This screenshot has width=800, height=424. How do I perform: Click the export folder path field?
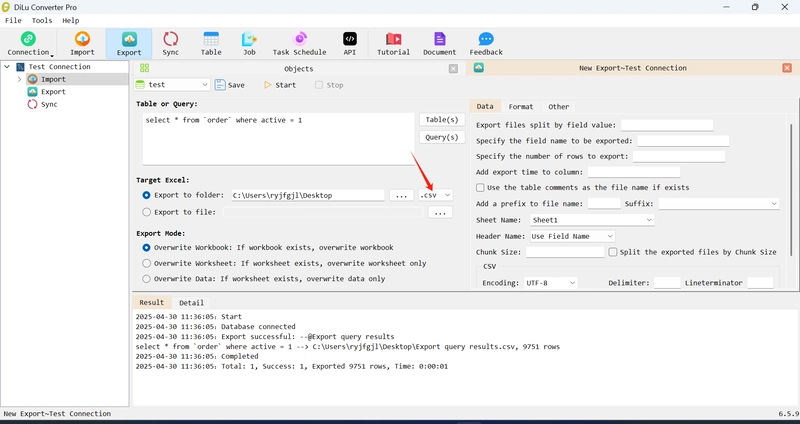pos(308,195)
